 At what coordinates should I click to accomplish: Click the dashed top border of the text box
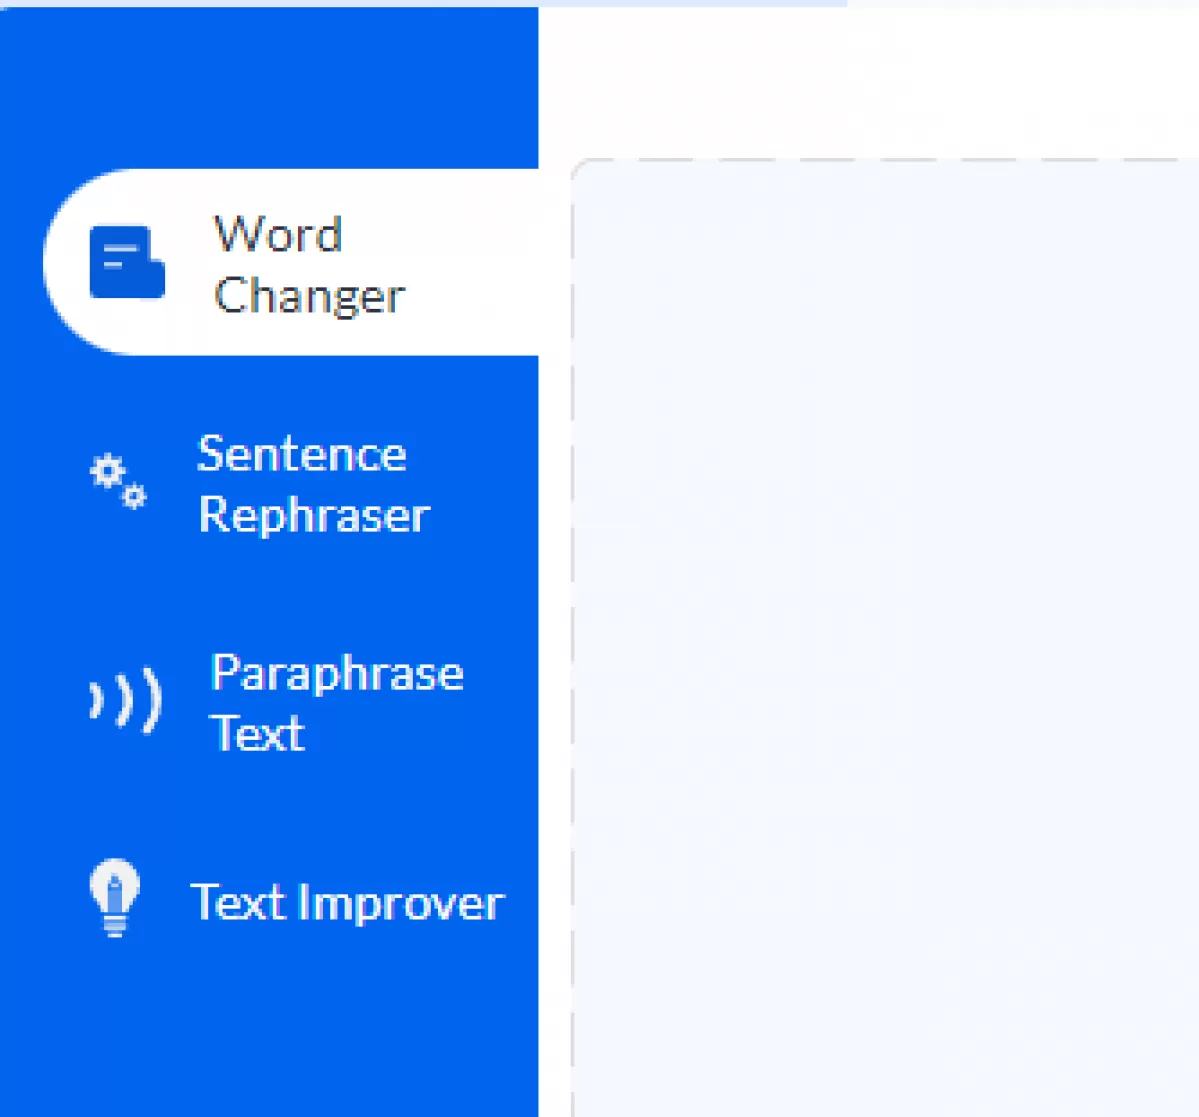(885, 160)
